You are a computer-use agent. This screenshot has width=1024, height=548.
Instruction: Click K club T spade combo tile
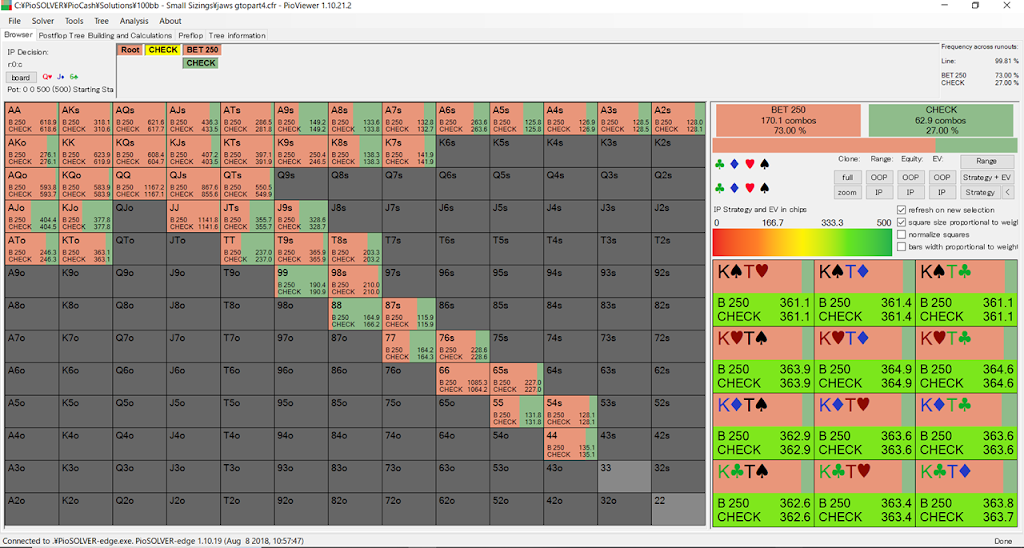tap(763, 492)
